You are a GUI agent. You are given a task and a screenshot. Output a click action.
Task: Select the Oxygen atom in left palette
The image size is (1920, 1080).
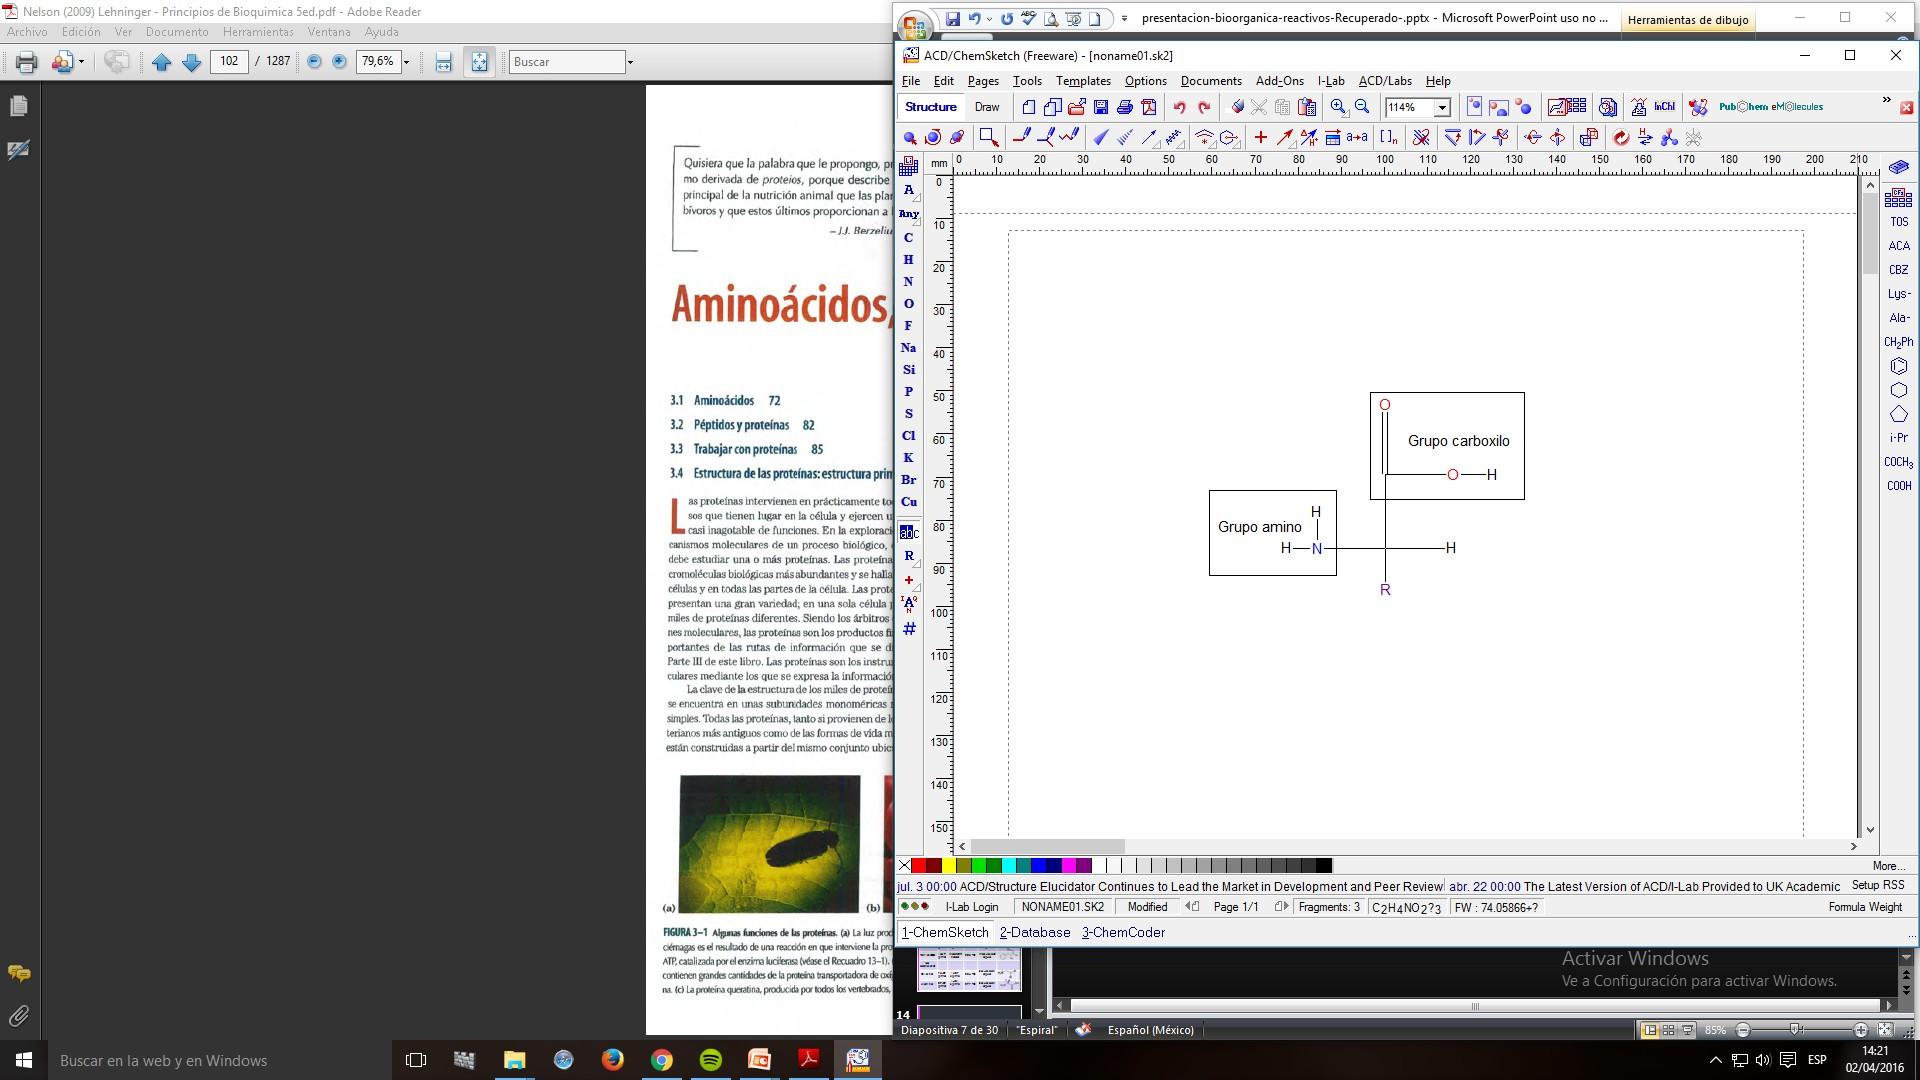point(908,304)
